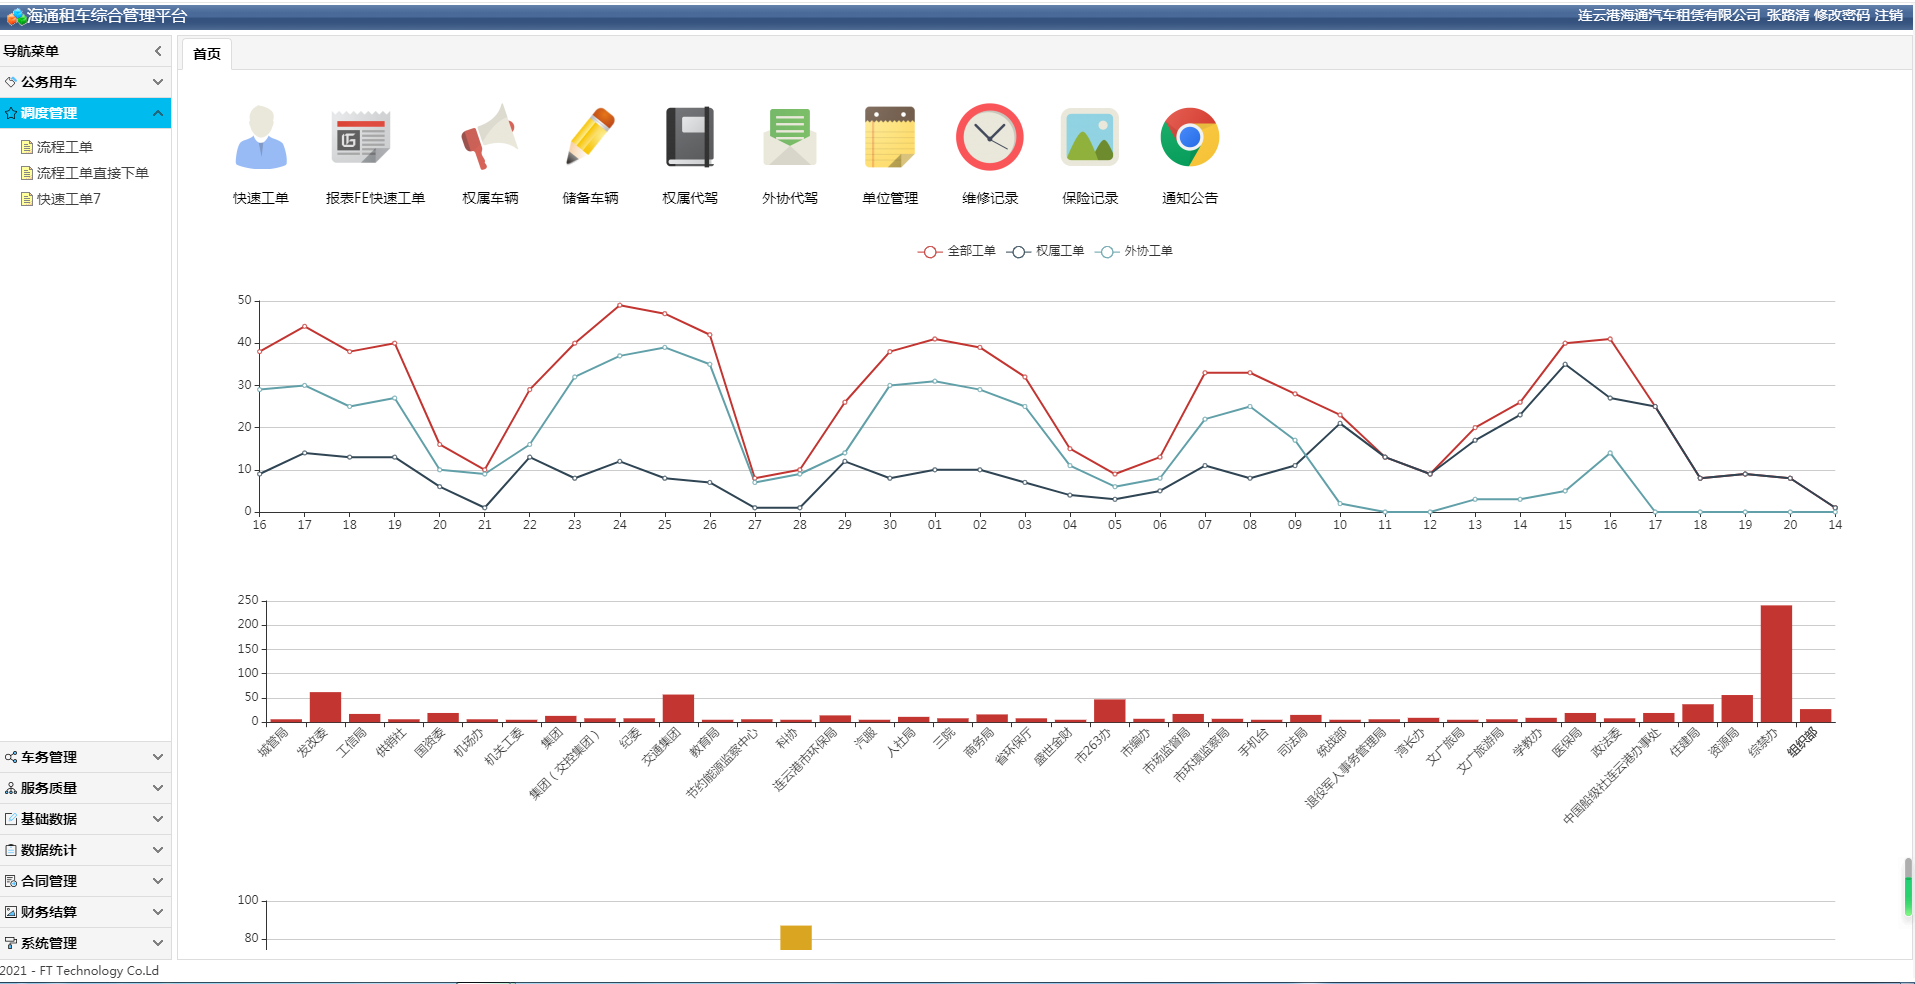The height and width of the screenshot is (984, 1915).
Task: Collapse the 导航菜单 sidebar panel arrow
Action: tap(158, 51)
